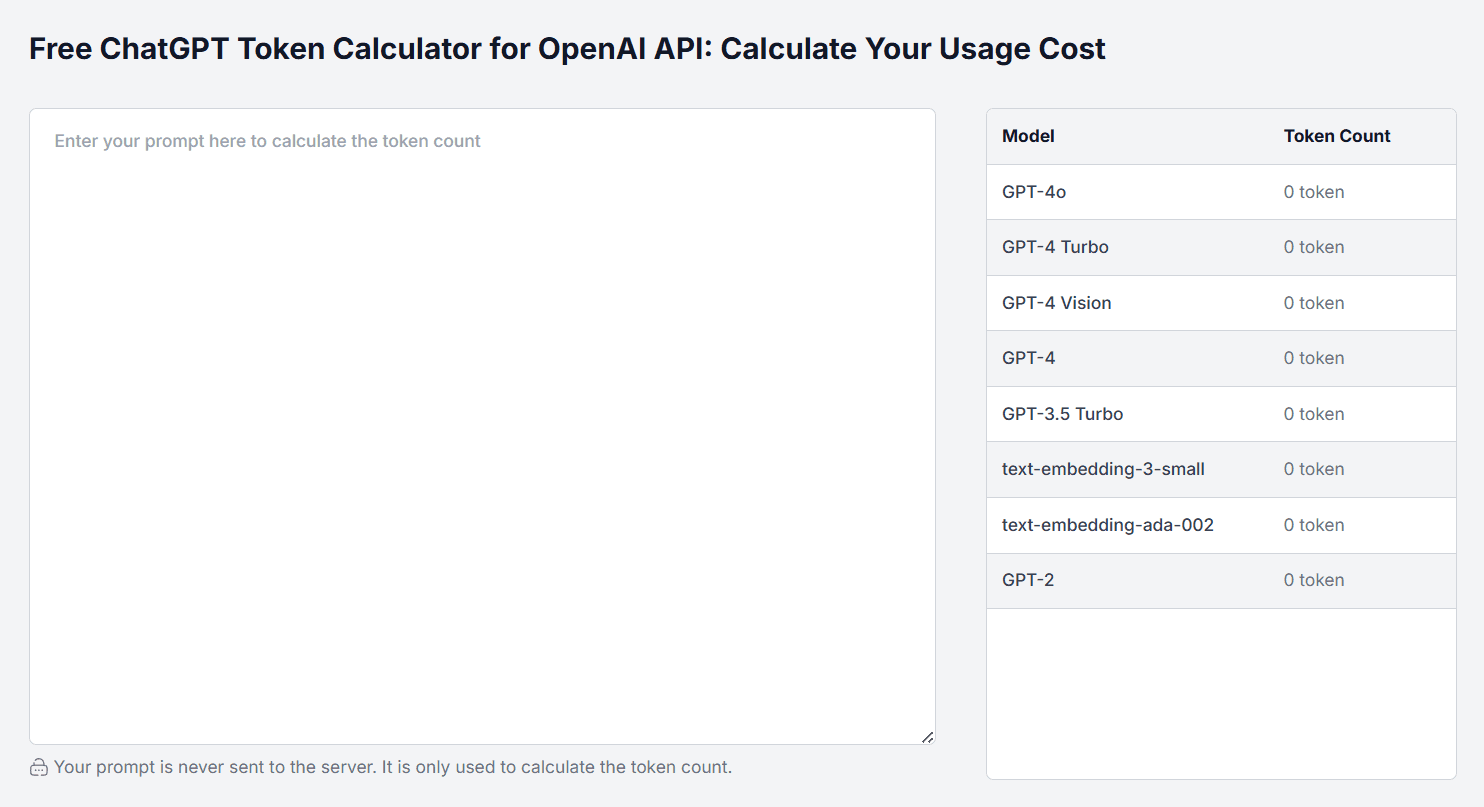Click the GPT-4 Turbo token count value

tap(1314, 247)
